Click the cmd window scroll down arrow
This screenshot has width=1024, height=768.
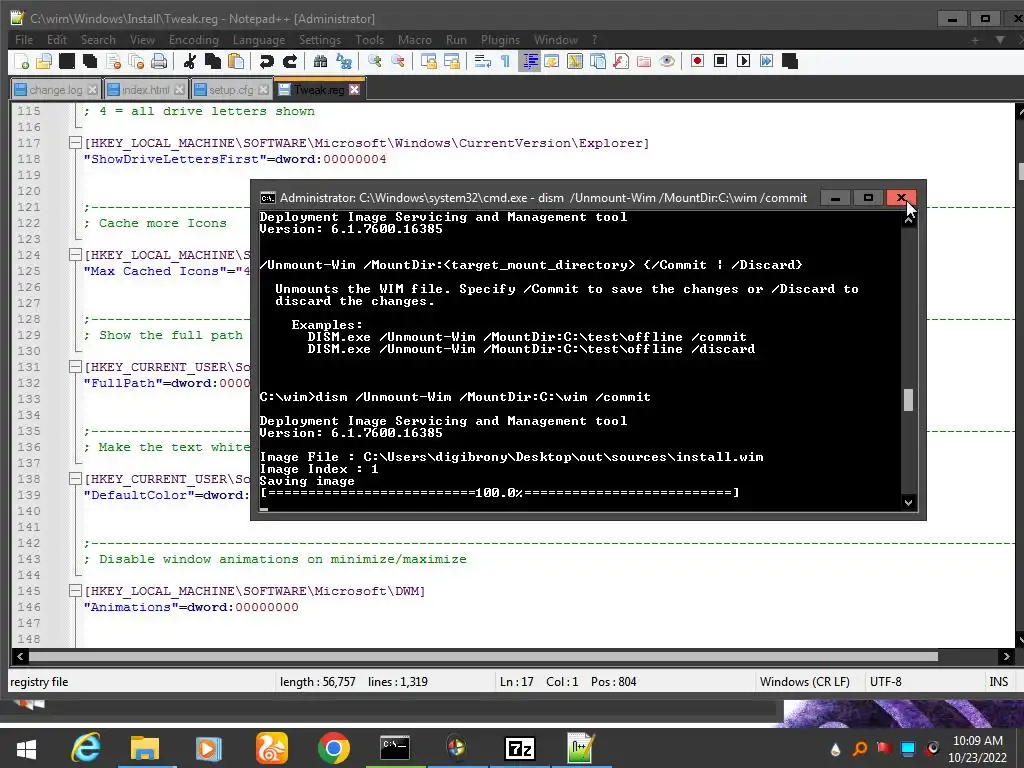point(908,502)
